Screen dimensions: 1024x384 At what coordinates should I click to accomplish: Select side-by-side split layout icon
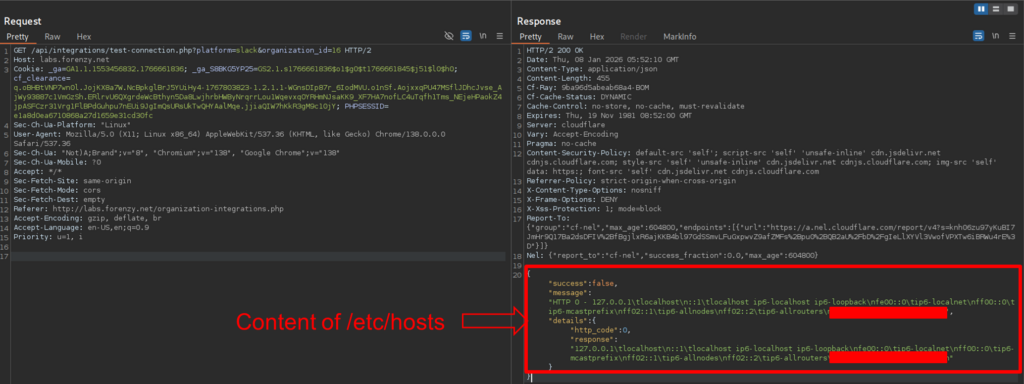[x=982, y=9]
